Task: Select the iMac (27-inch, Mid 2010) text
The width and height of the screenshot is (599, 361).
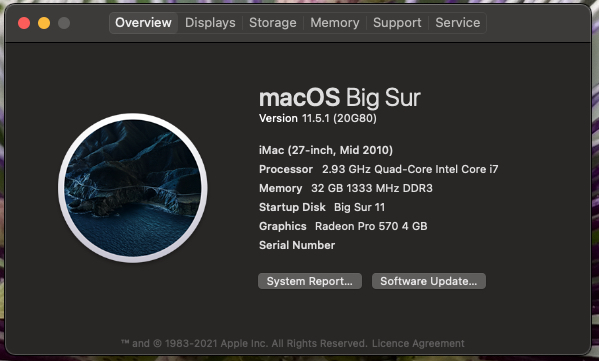Action: [x=326, y=150]
